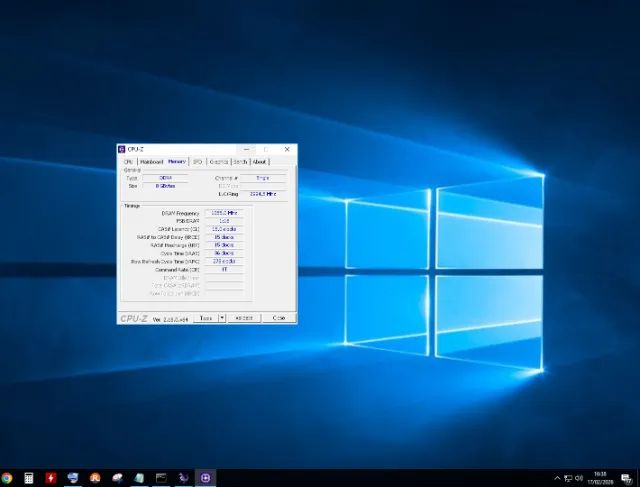Click the CPU-Z title bar logo icon
This screenshot has height=487, width=640.
coord(121,149)
